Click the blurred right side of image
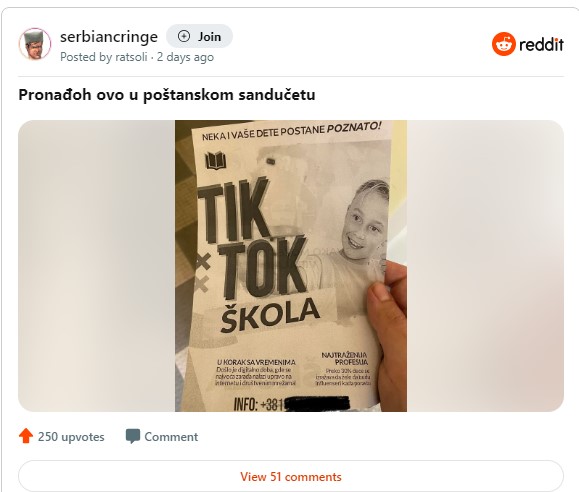579x492 pixels. coord(485,266)
